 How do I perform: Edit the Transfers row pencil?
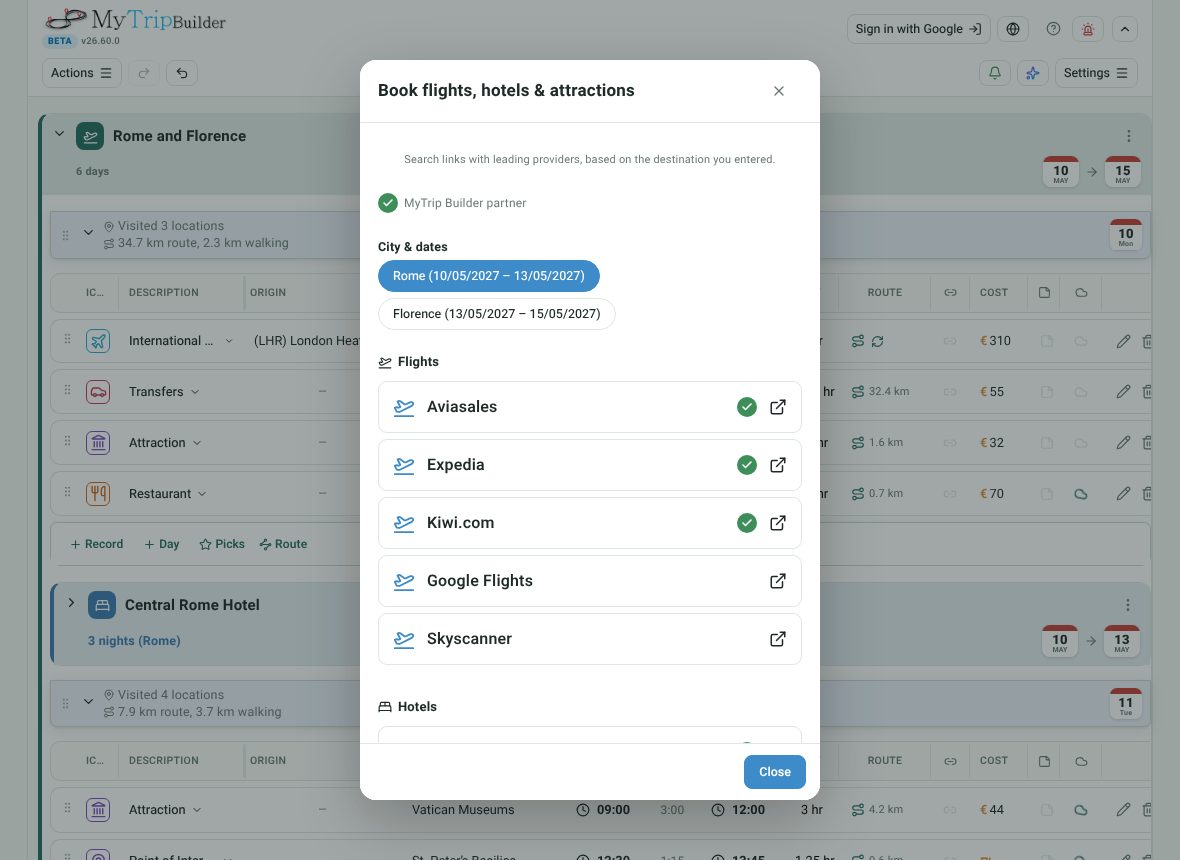click(x=1123, y=392)
